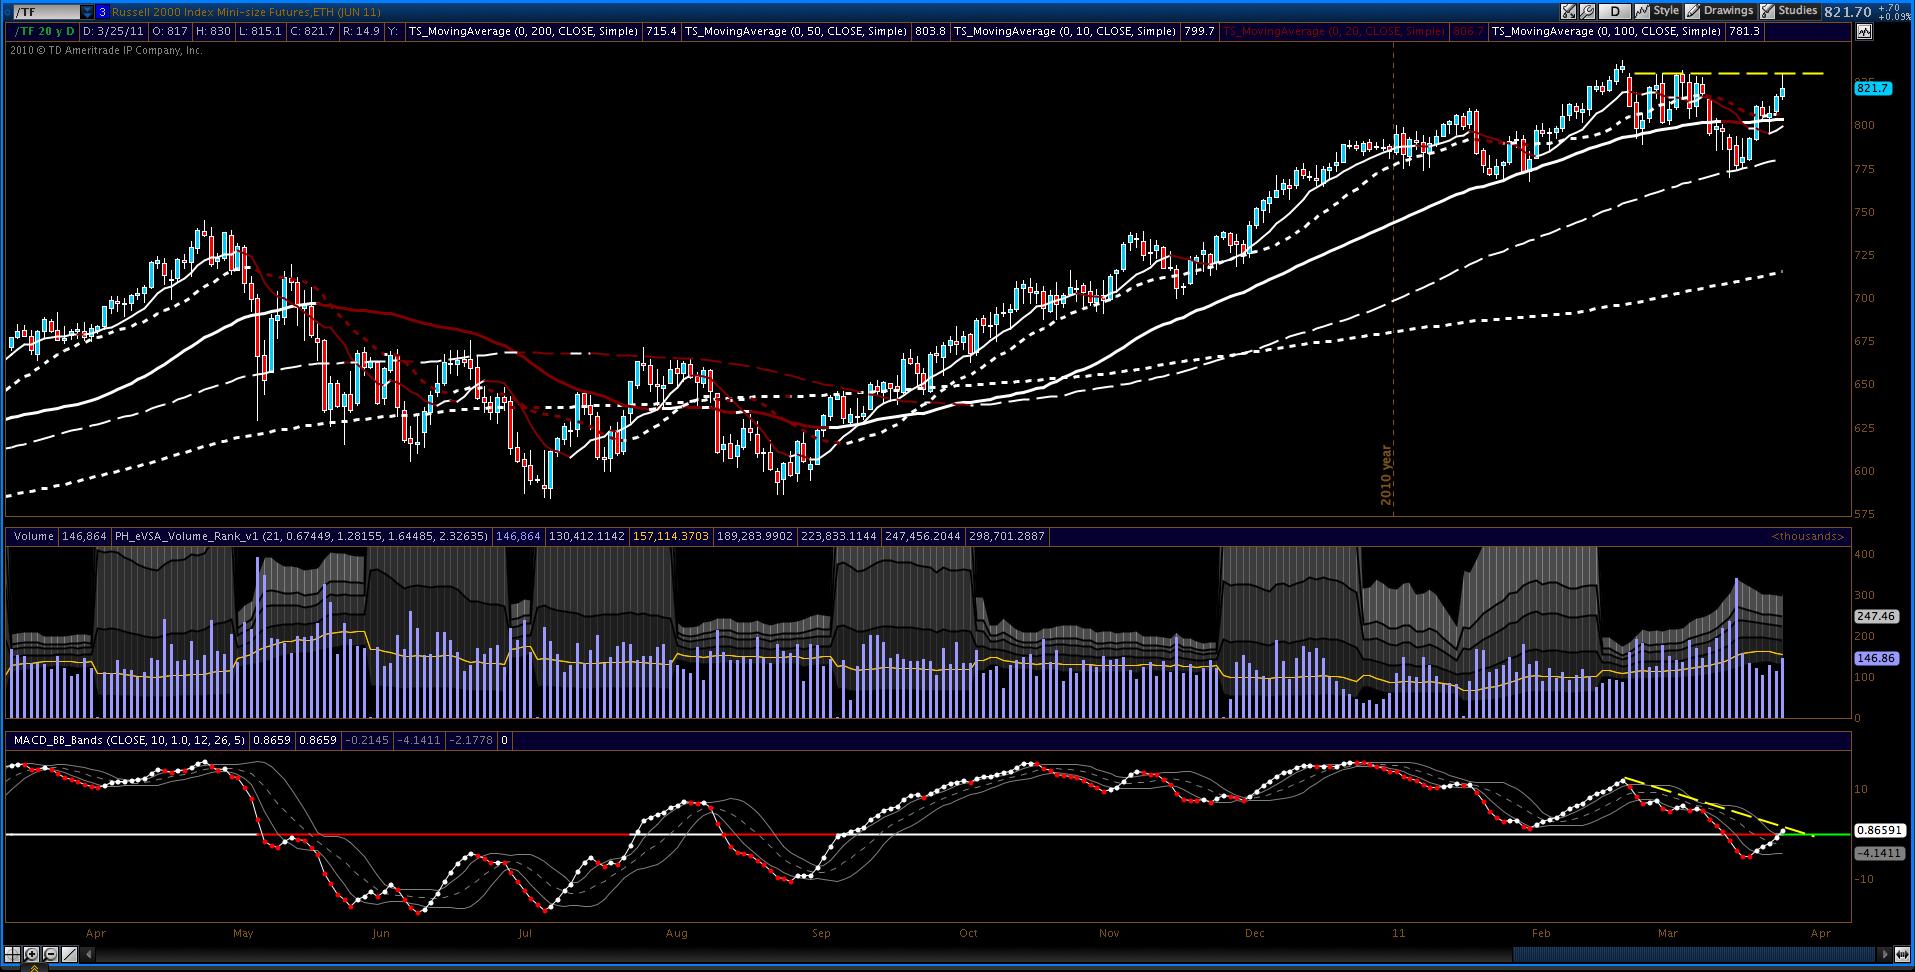
Task: Click the open value O: 817
Action: (169, 31)
